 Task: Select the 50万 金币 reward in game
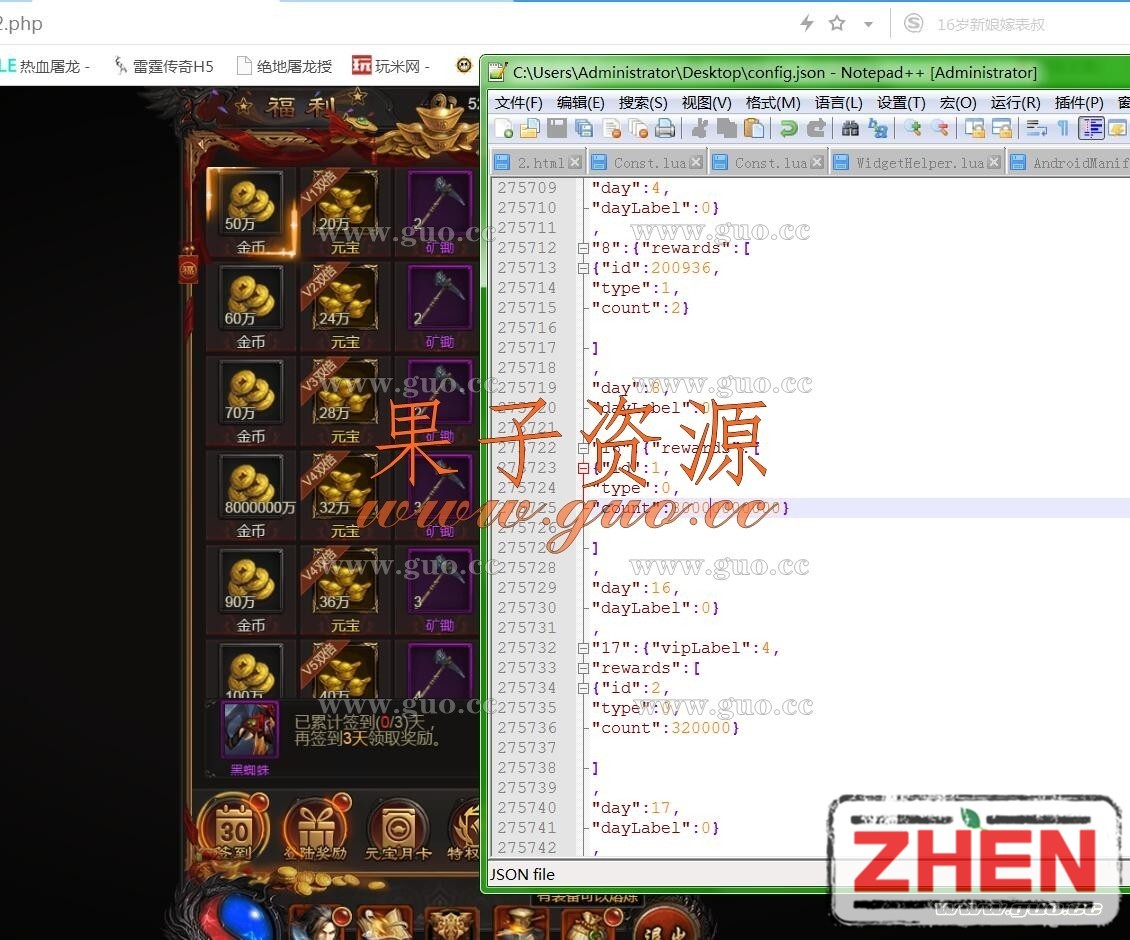click(x=251, y=213)
